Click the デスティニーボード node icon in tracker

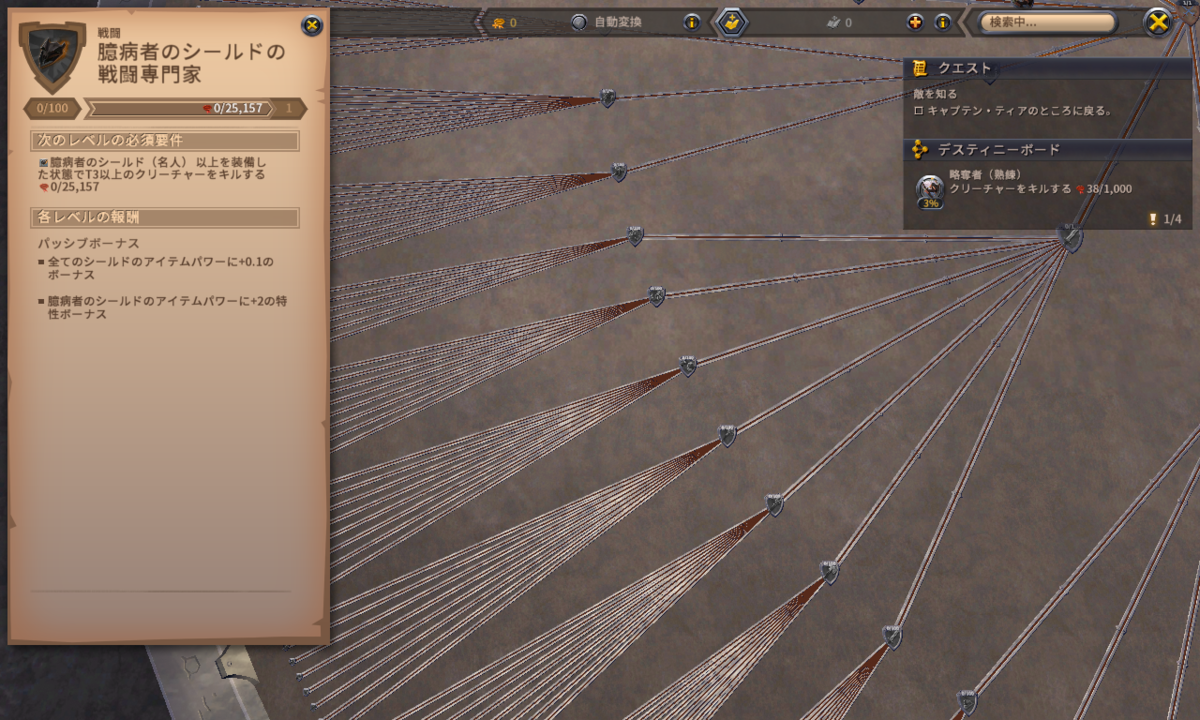[x=920, y=149]
